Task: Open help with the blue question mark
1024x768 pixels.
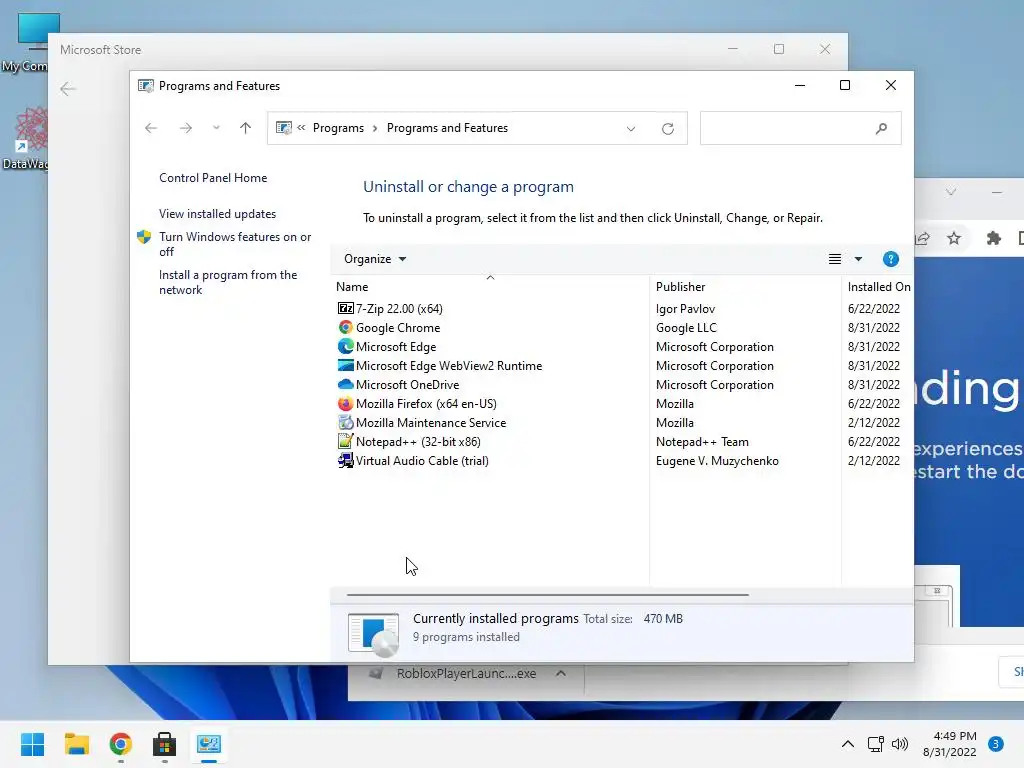Action: (890, 259)
